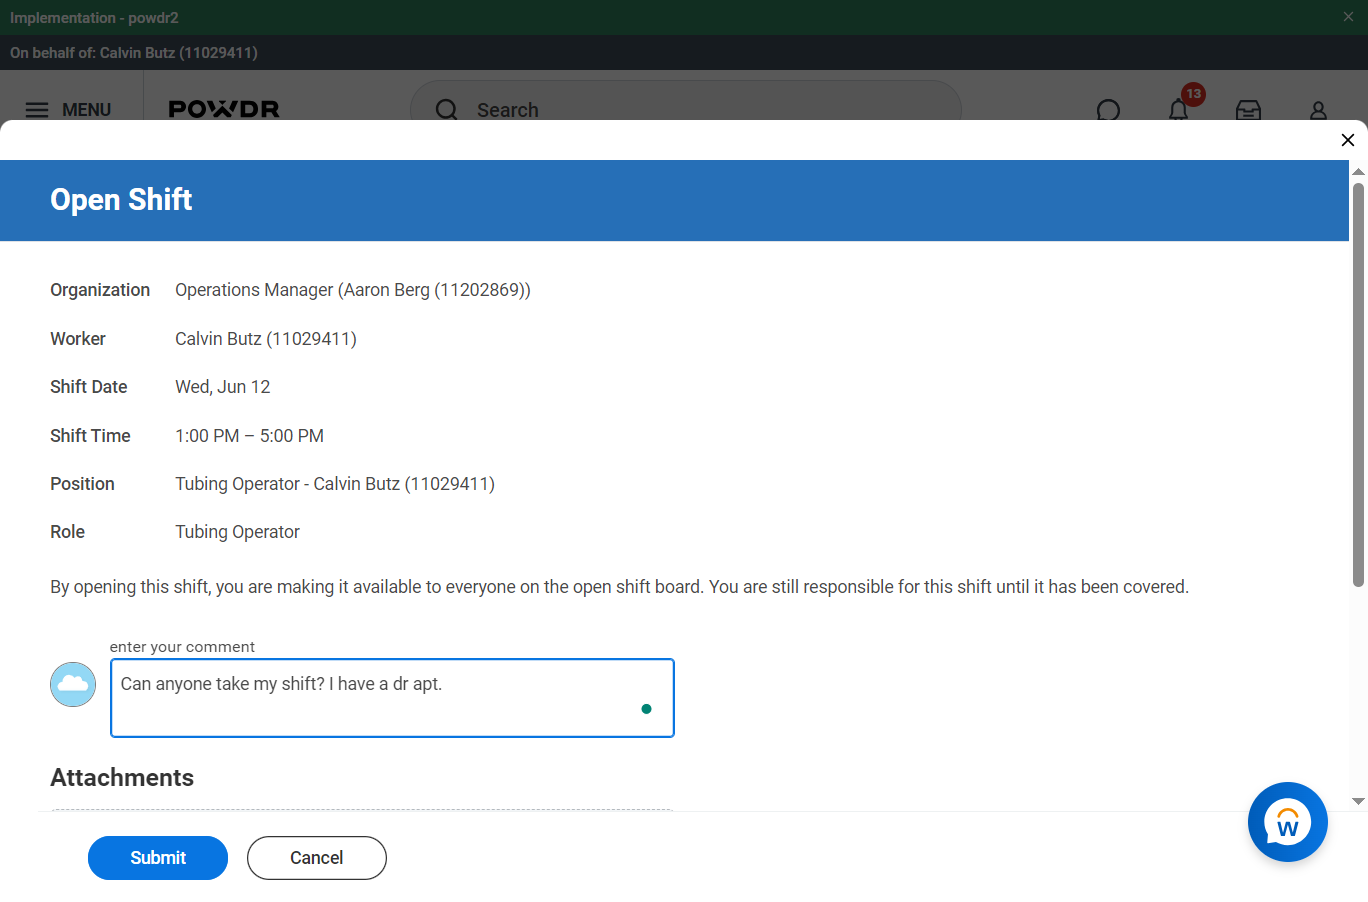Submit the open shift request
The height and width of the screenshot is (902, 1368).
coord(158,858)
